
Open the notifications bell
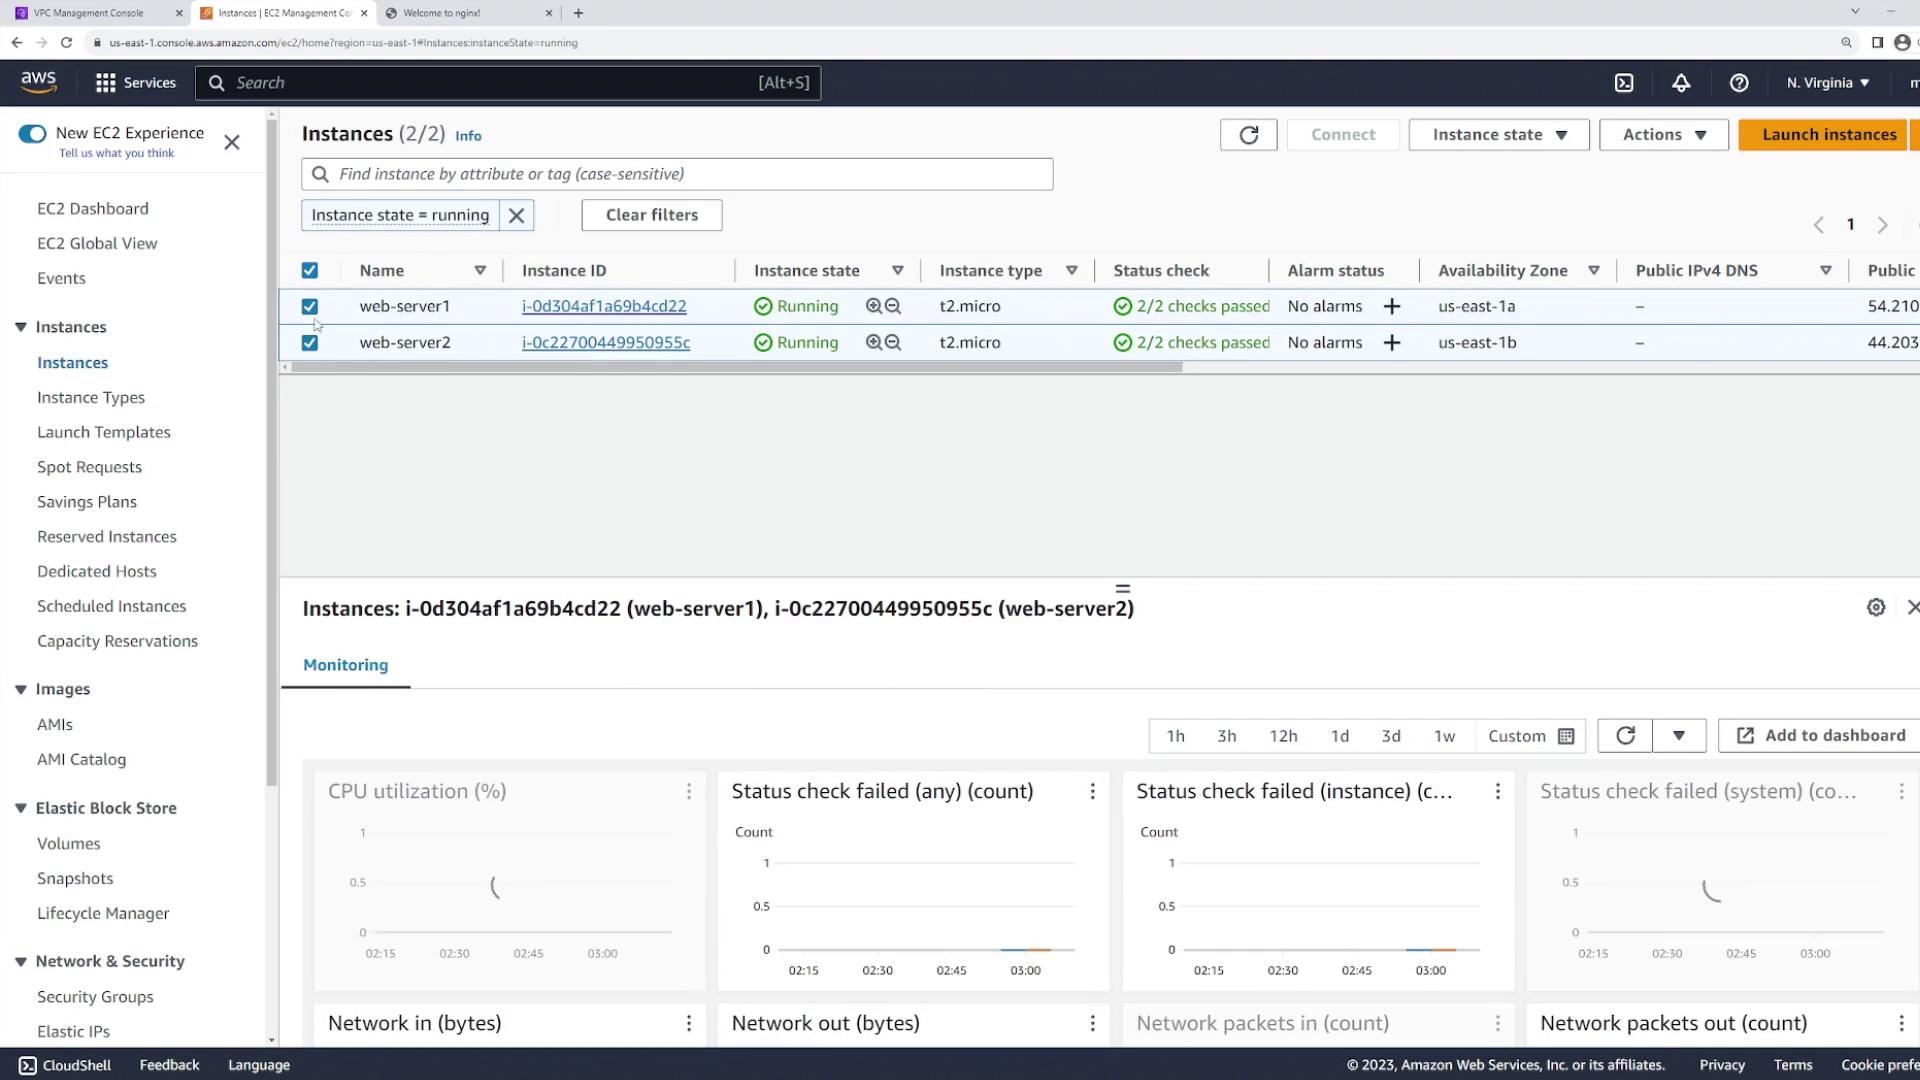[1681, 83]
